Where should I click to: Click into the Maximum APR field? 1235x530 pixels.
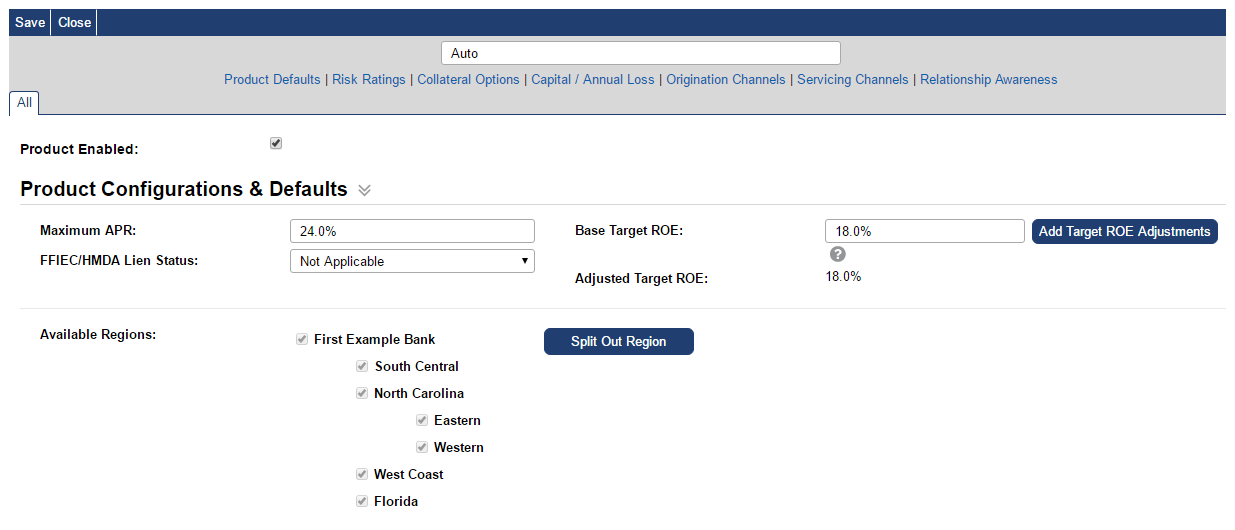click(412, 231)
